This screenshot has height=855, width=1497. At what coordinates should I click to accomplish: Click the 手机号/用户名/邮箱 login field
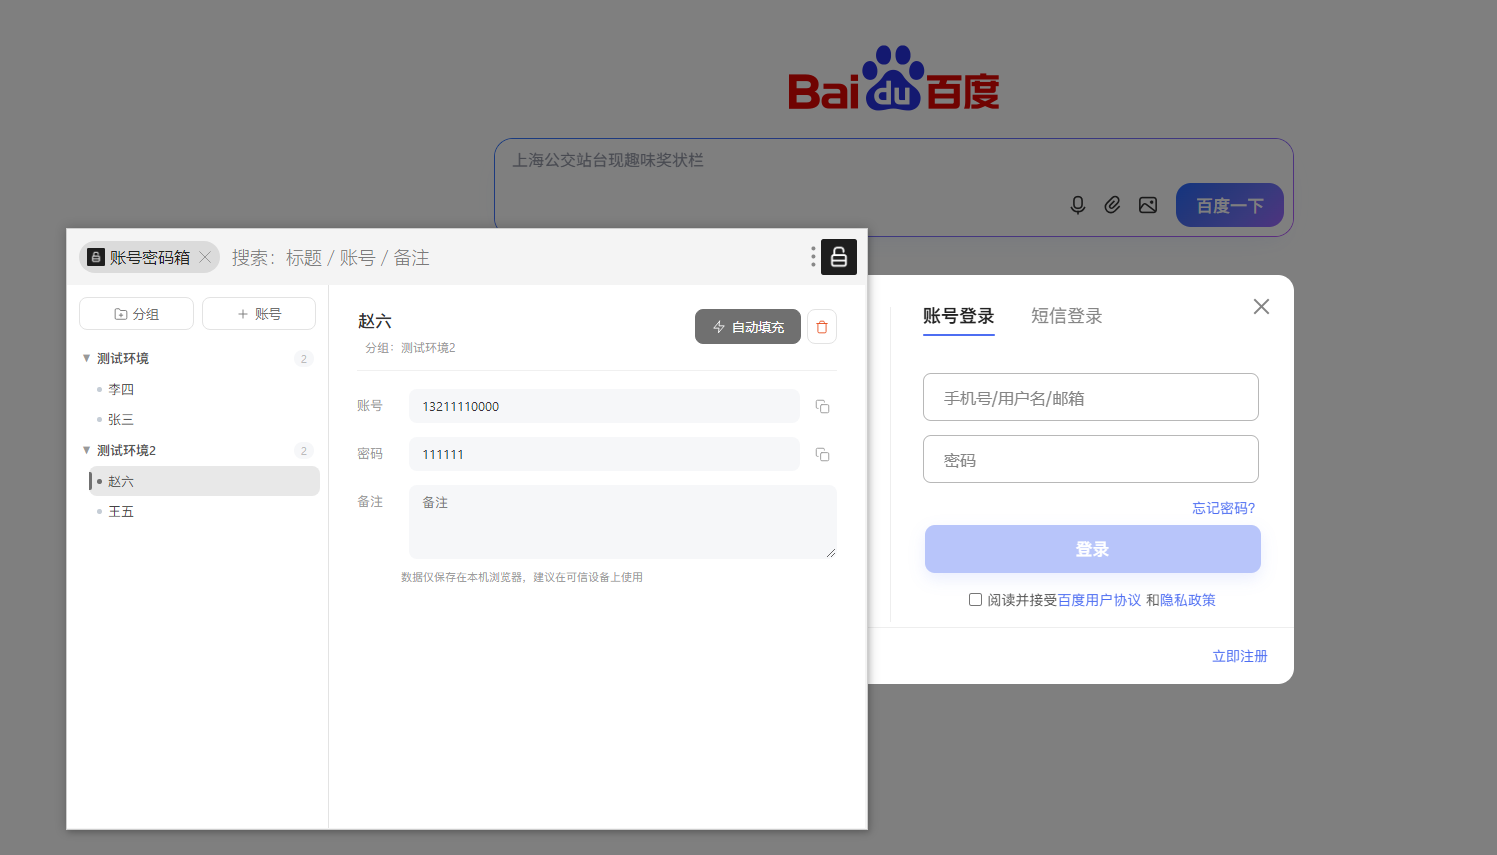pyautogui.click(x=1091, y=397)
